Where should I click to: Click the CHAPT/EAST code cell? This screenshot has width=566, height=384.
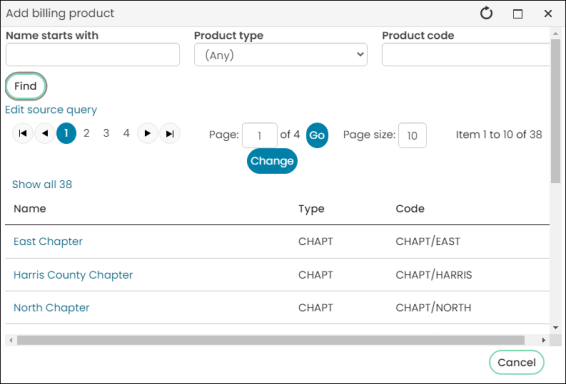[428, 241]
